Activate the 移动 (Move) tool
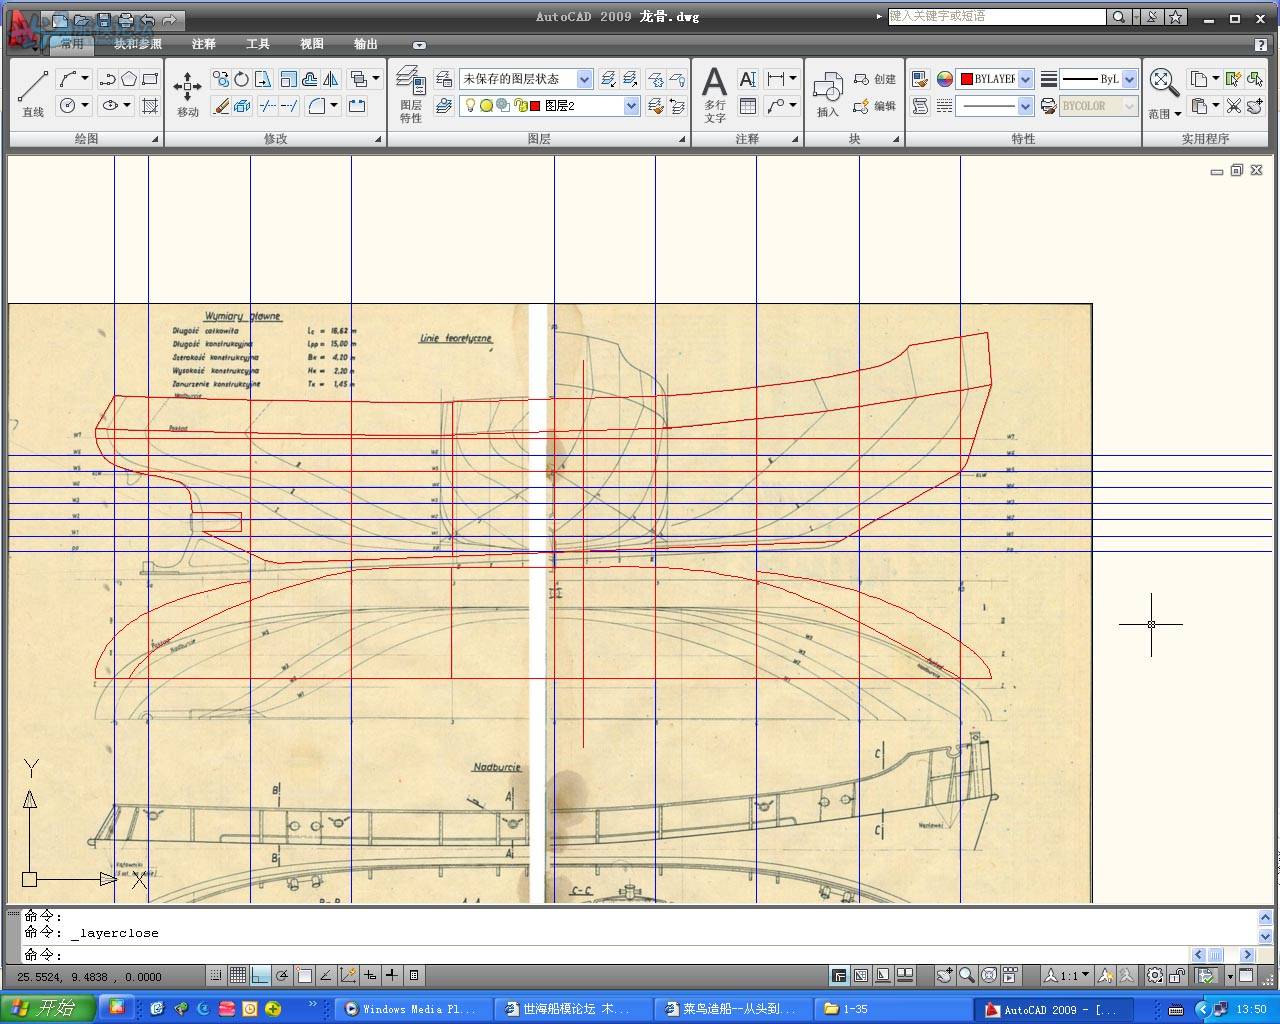1280x1024 pixels. [x=188, y=94]
